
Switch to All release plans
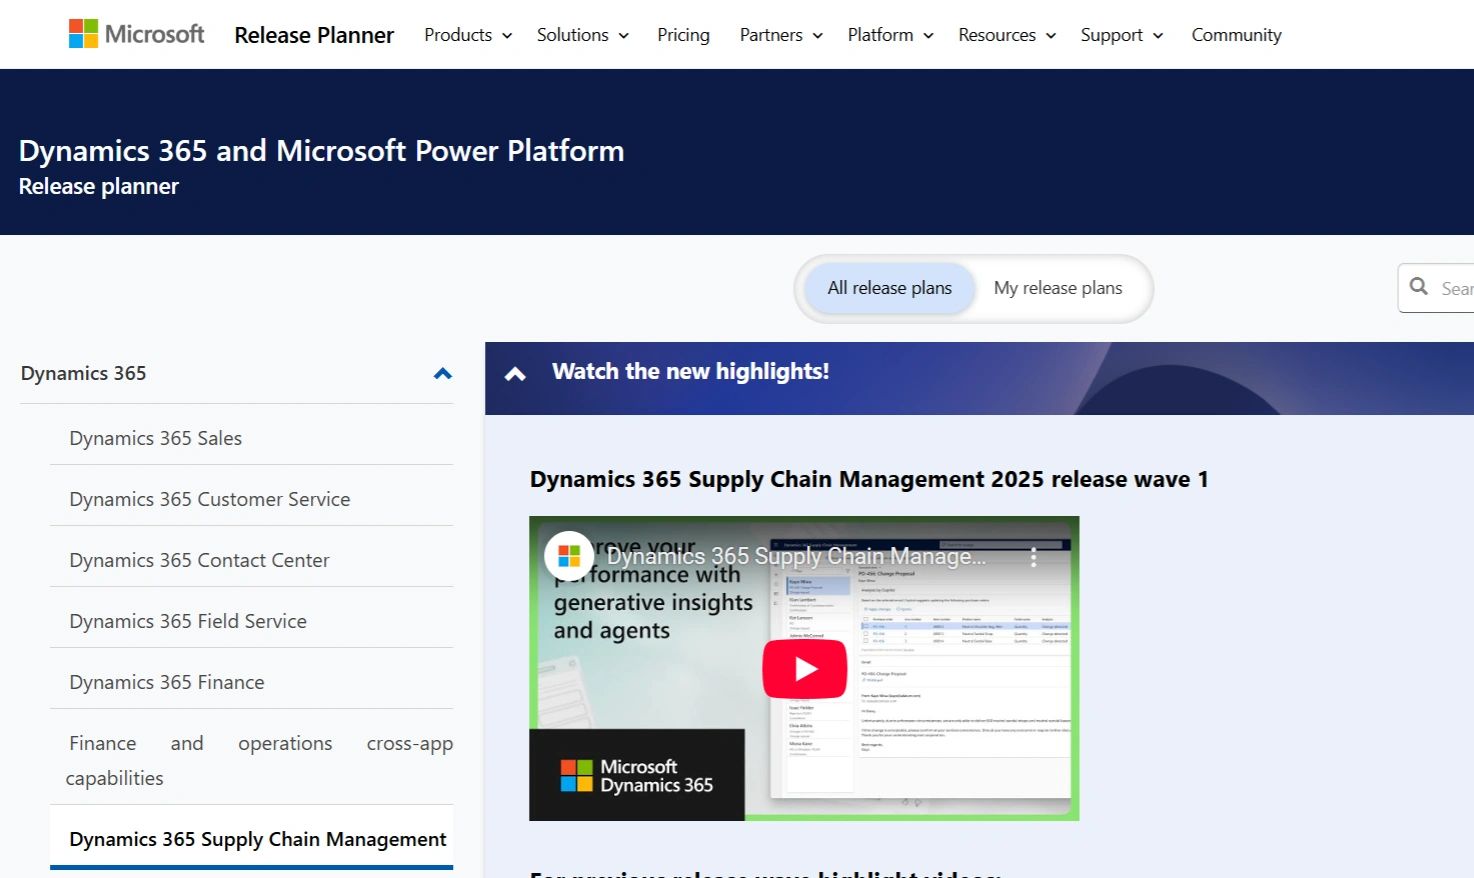tap(889, 288)
